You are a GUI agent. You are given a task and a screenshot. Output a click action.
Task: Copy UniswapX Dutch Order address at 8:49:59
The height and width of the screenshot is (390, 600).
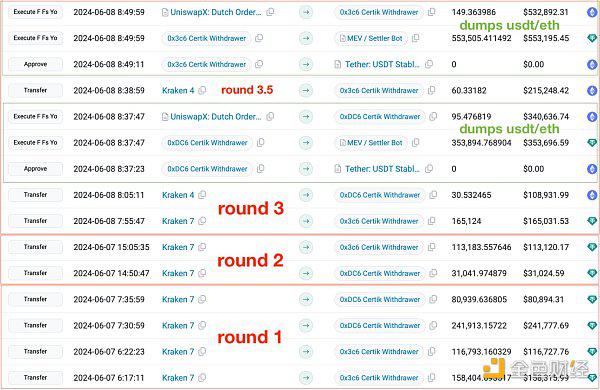[x=270, y=12]
